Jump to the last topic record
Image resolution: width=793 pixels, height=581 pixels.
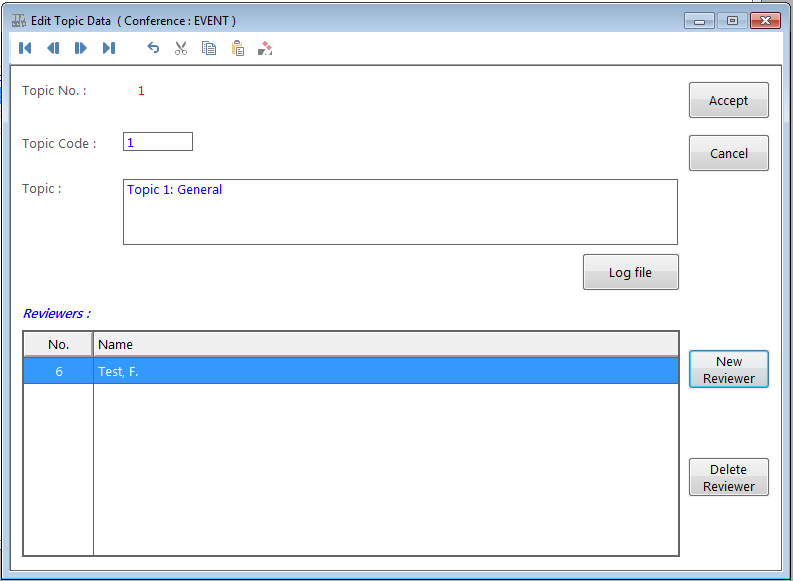point(109,48)
